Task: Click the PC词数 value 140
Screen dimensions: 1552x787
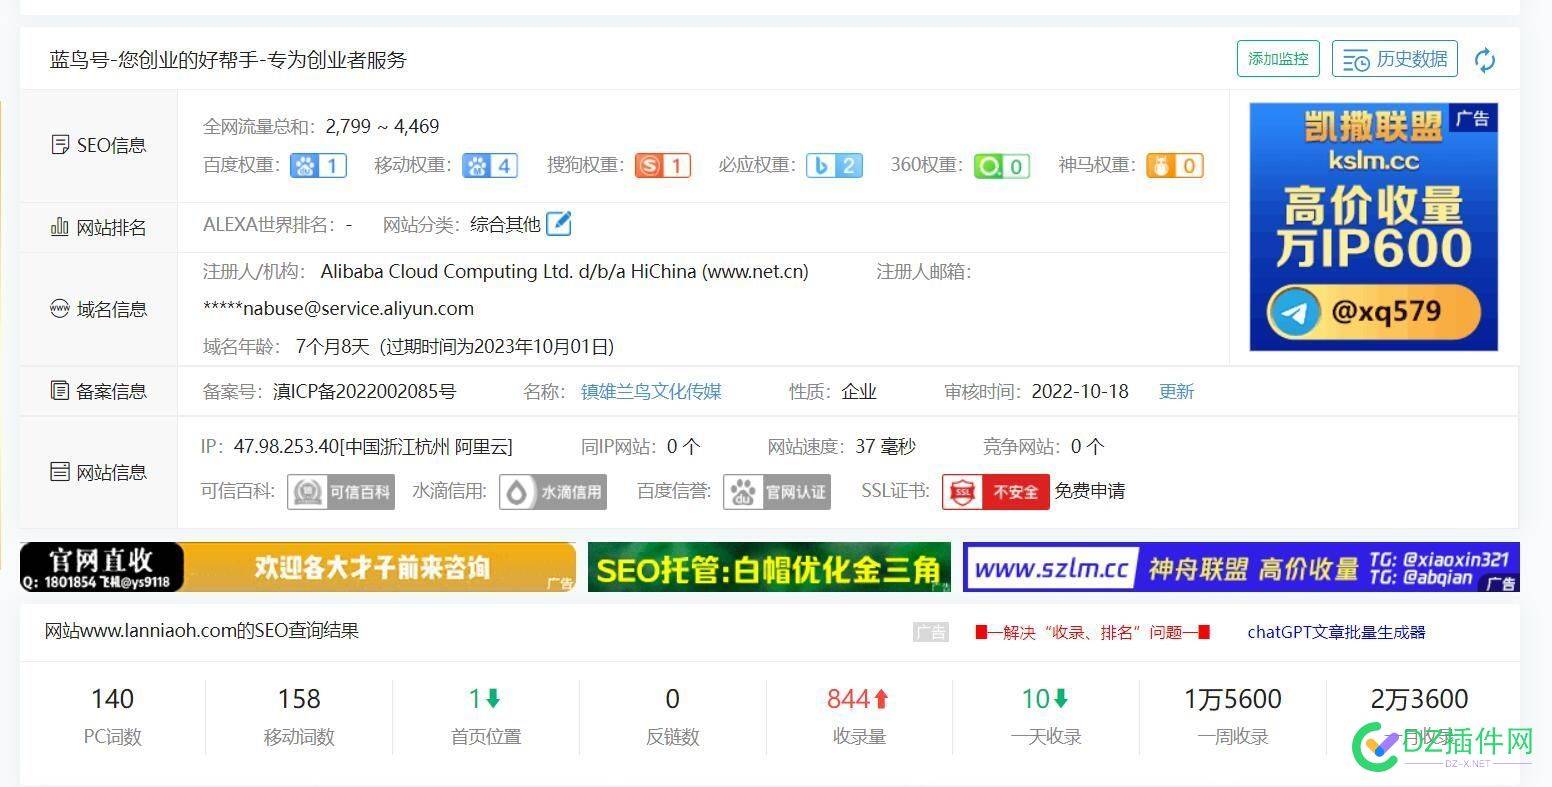Action: (112, 699)
